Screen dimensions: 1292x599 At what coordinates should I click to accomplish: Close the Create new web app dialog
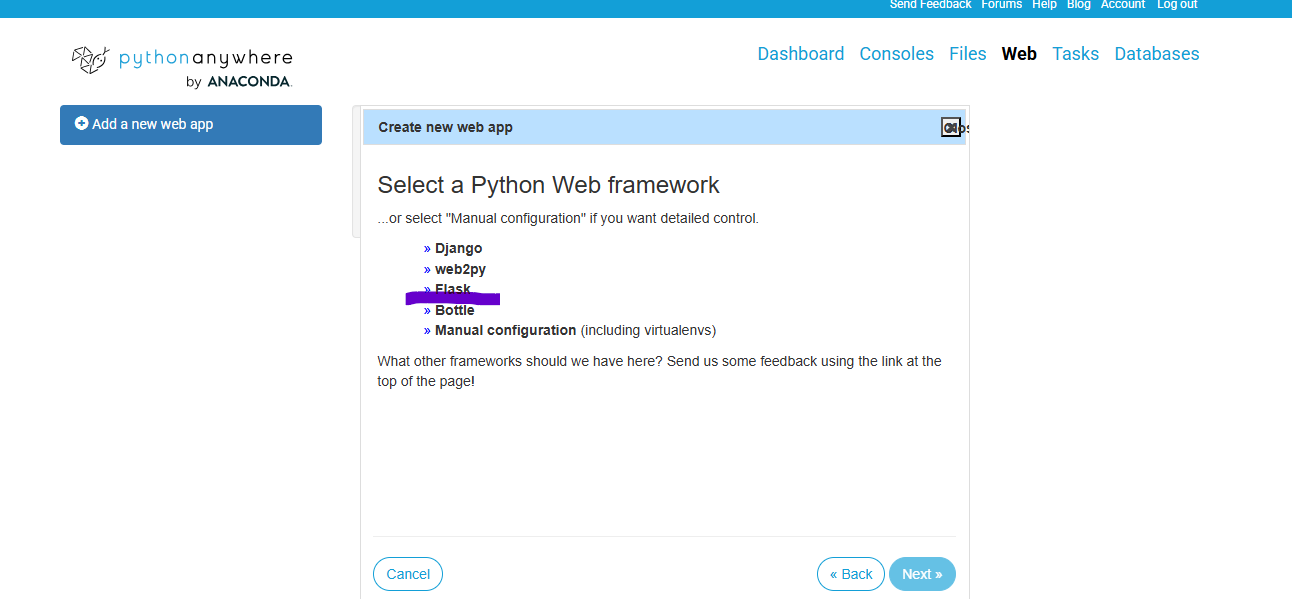(951, 127)
